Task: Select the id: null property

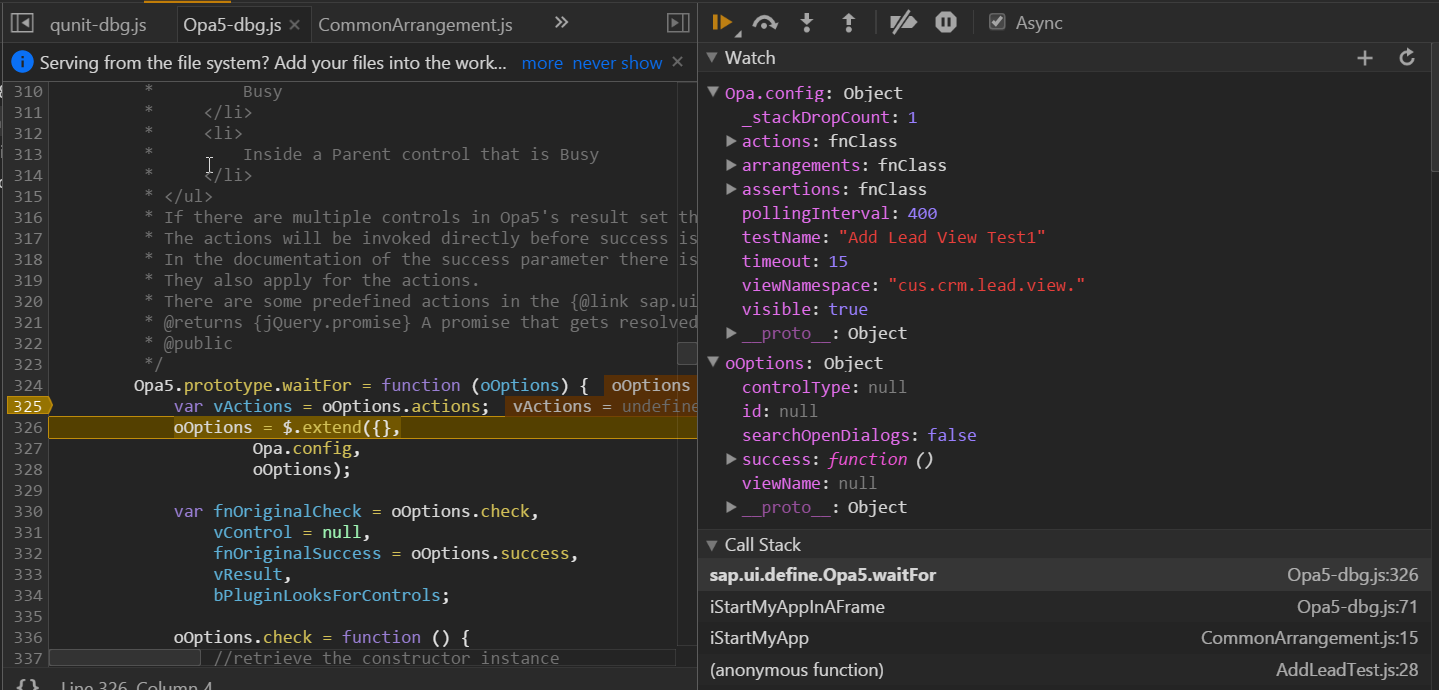Action: 779,411
